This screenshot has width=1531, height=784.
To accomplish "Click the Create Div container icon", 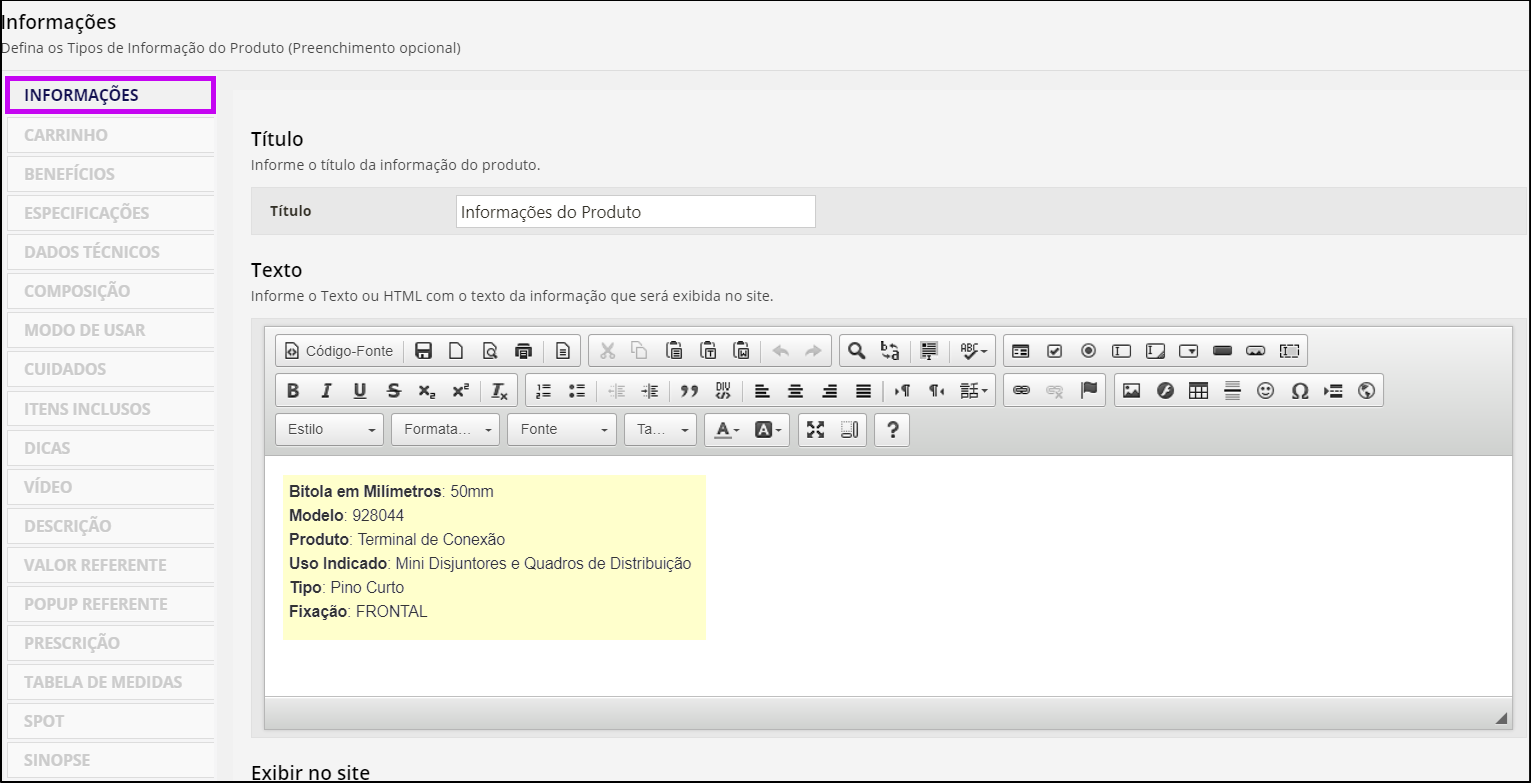I will (x=723, y=391).
